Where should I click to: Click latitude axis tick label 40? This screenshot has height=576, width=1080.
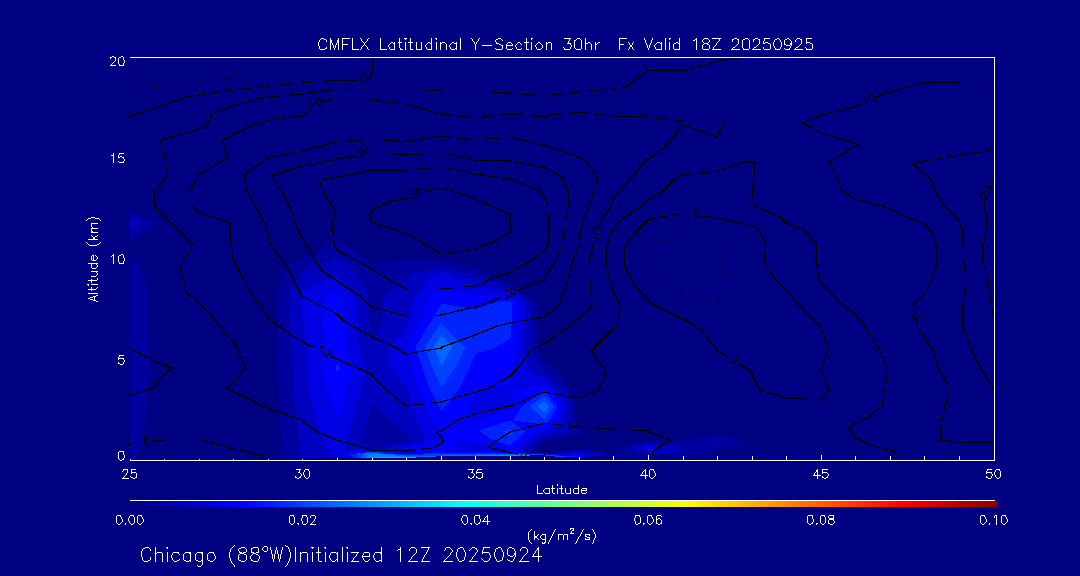648,474
